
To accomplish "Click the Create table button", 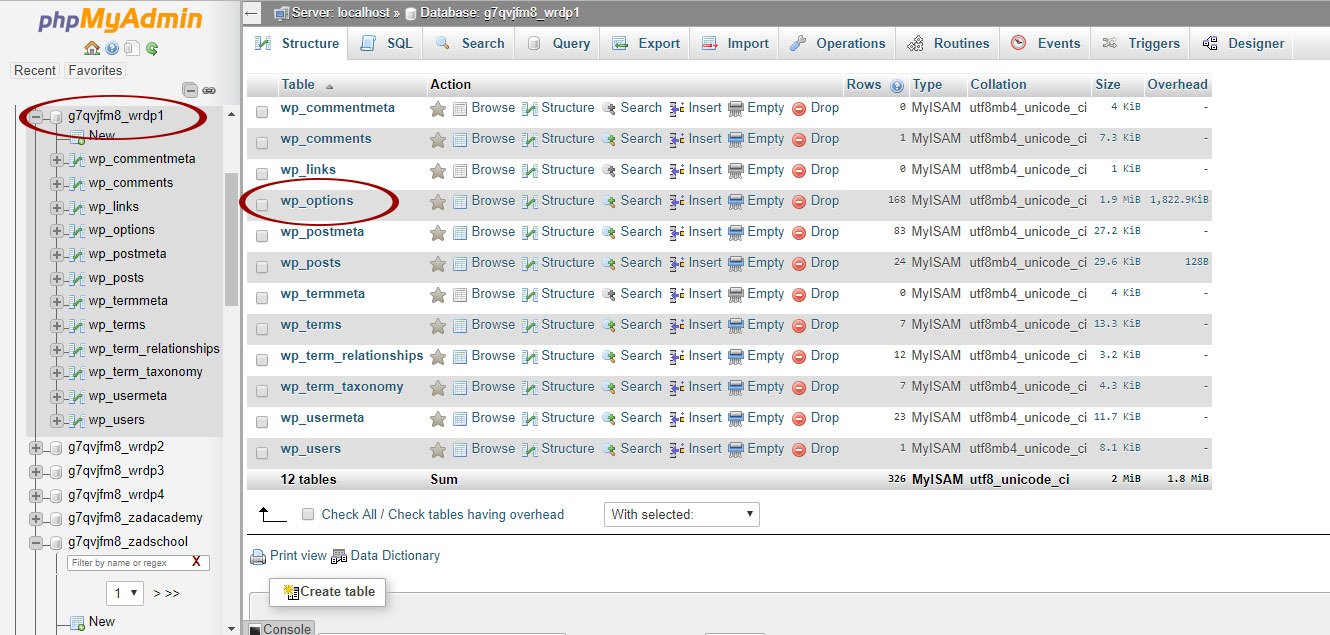I will [328, 592].
